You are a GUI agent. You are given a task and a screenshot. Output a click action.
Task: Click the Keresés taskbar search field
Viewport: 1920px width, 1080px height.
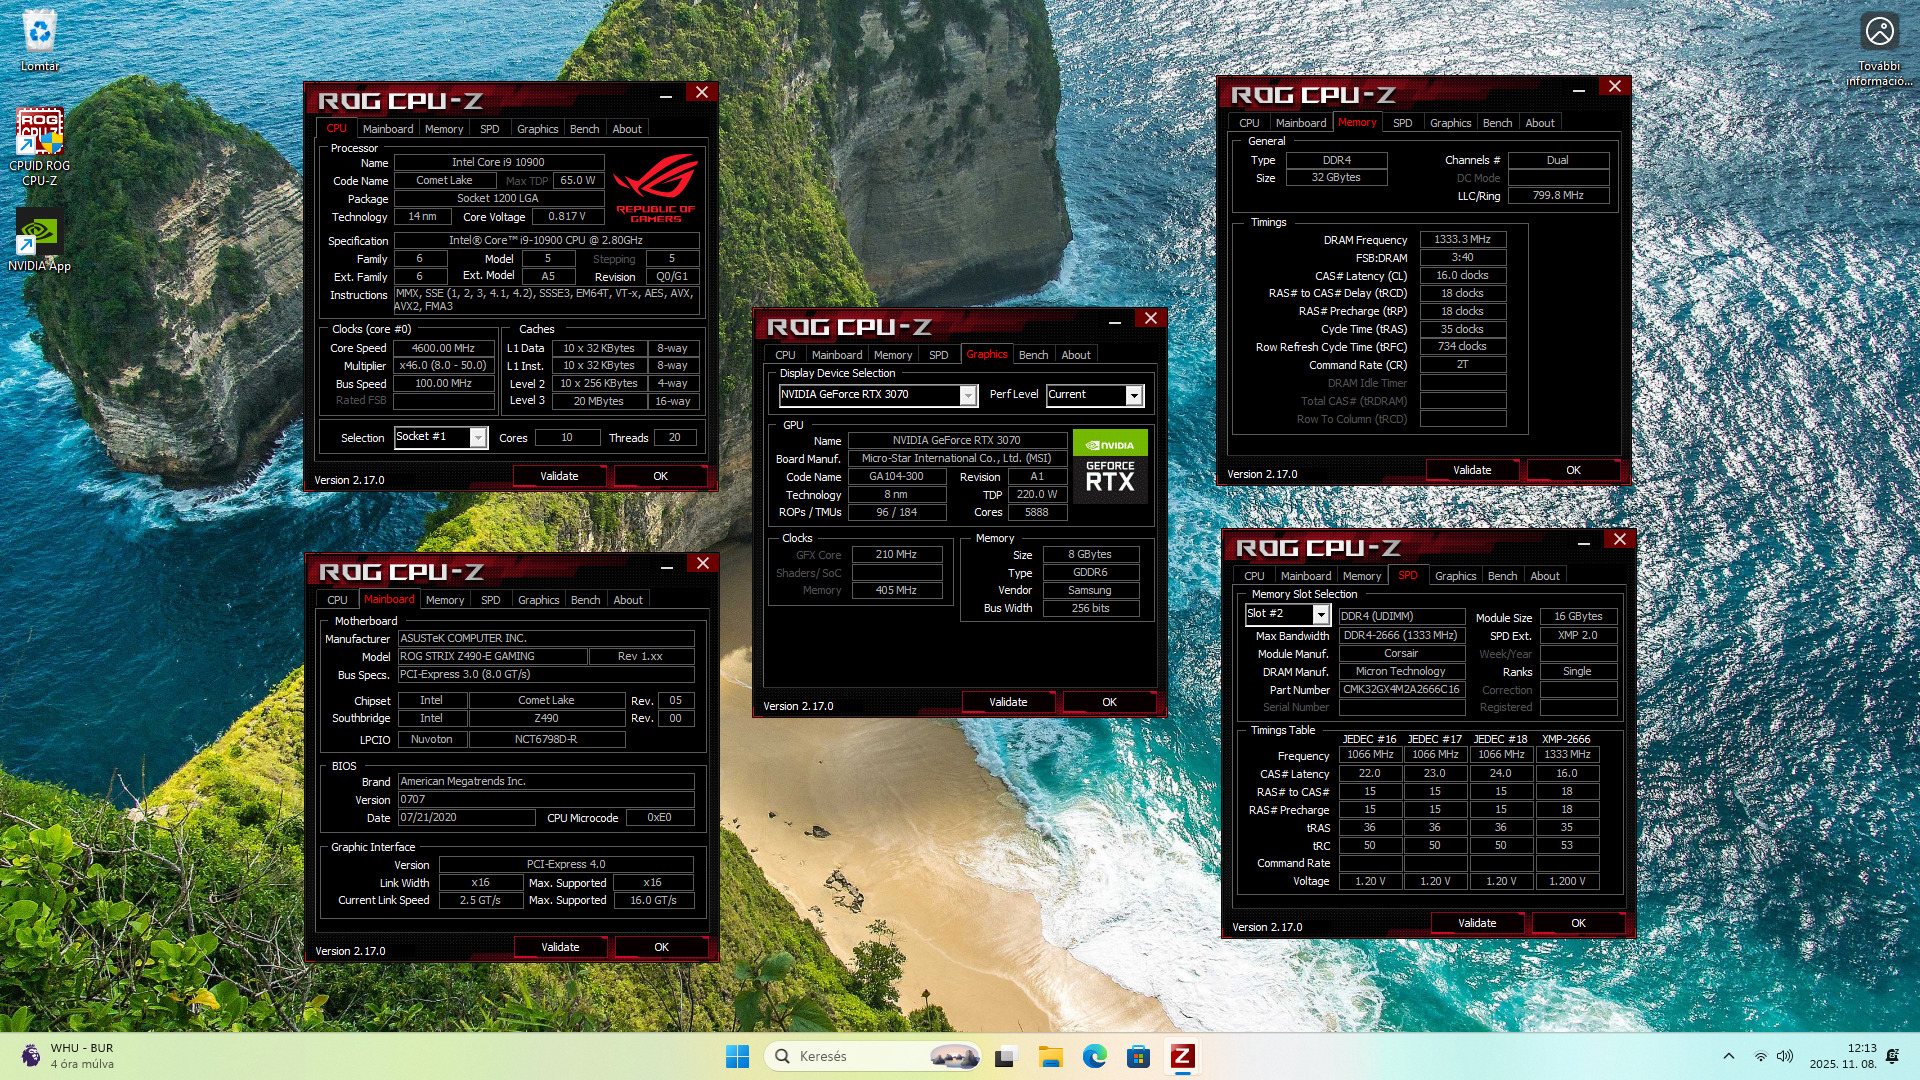click(x=860, y=1056)
